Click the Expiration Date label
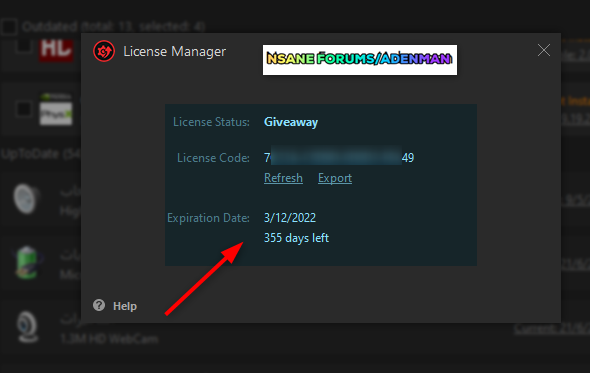This screenshot has height=373, width=590. (x=208, y=218)
